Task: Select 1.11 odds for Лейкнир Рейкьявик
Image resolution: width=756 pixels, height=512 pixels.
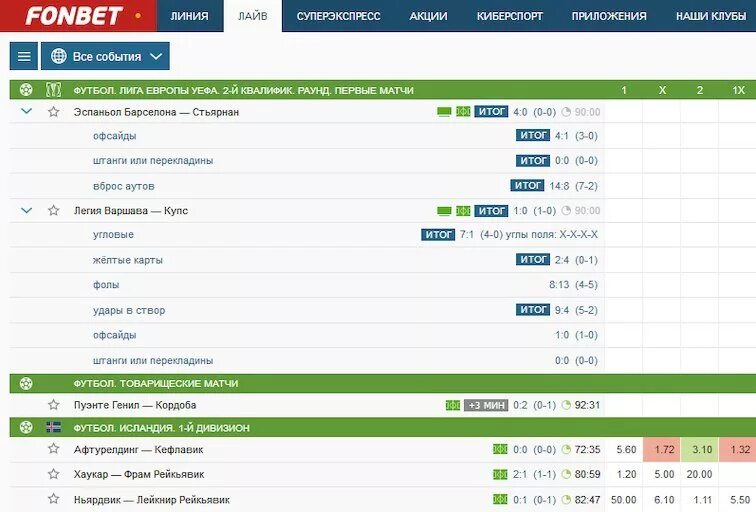Action: (702, 499)
